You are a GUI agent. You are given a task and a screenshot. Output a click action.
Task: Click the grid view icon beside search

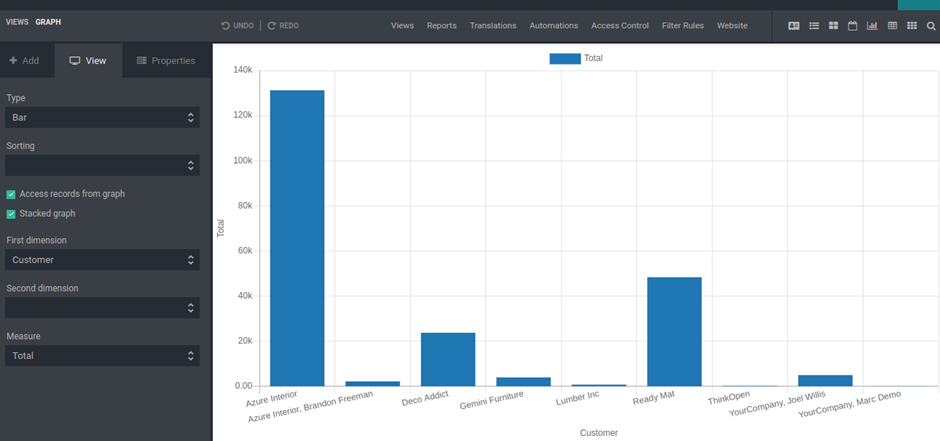tap(911, 26)
